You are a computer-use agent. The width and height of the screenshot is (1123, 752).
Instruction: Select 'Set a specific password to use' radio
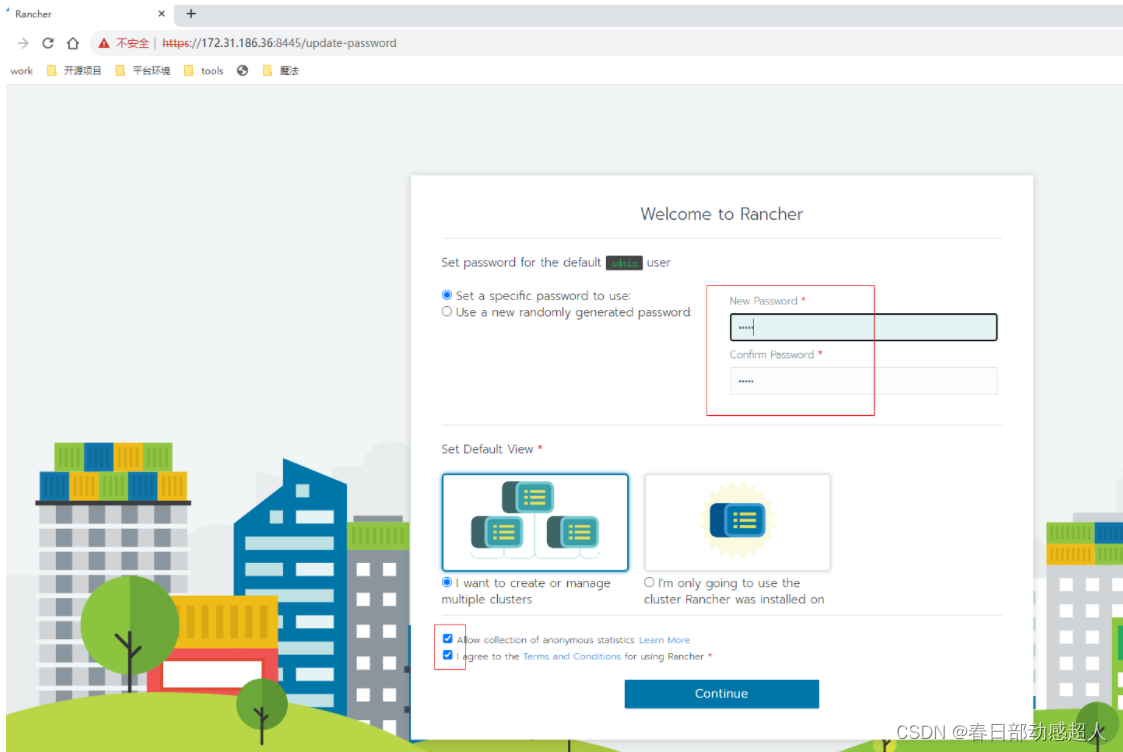[447, 295]
